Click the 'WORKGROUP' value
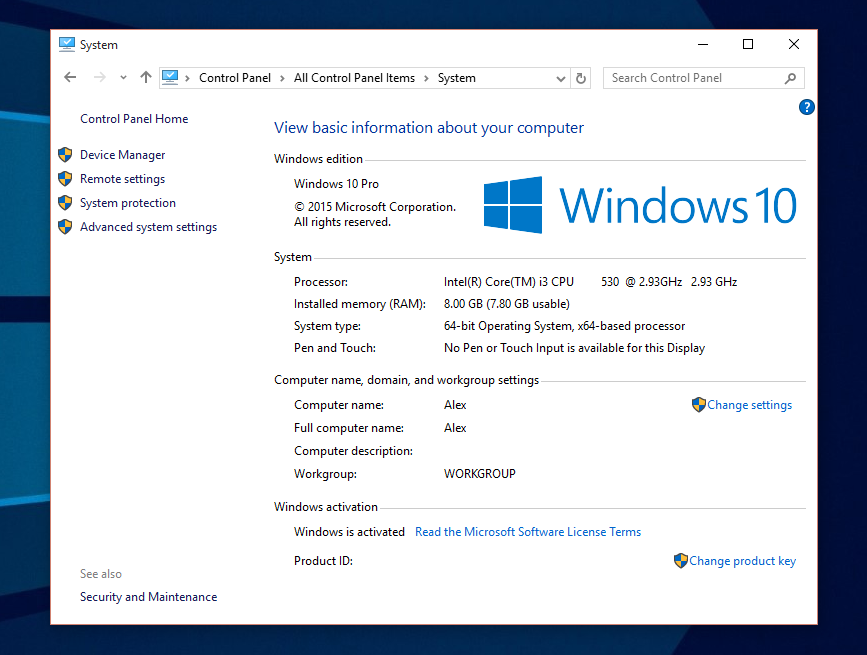This screenshot has width=867, height=655. click(479, 474)
